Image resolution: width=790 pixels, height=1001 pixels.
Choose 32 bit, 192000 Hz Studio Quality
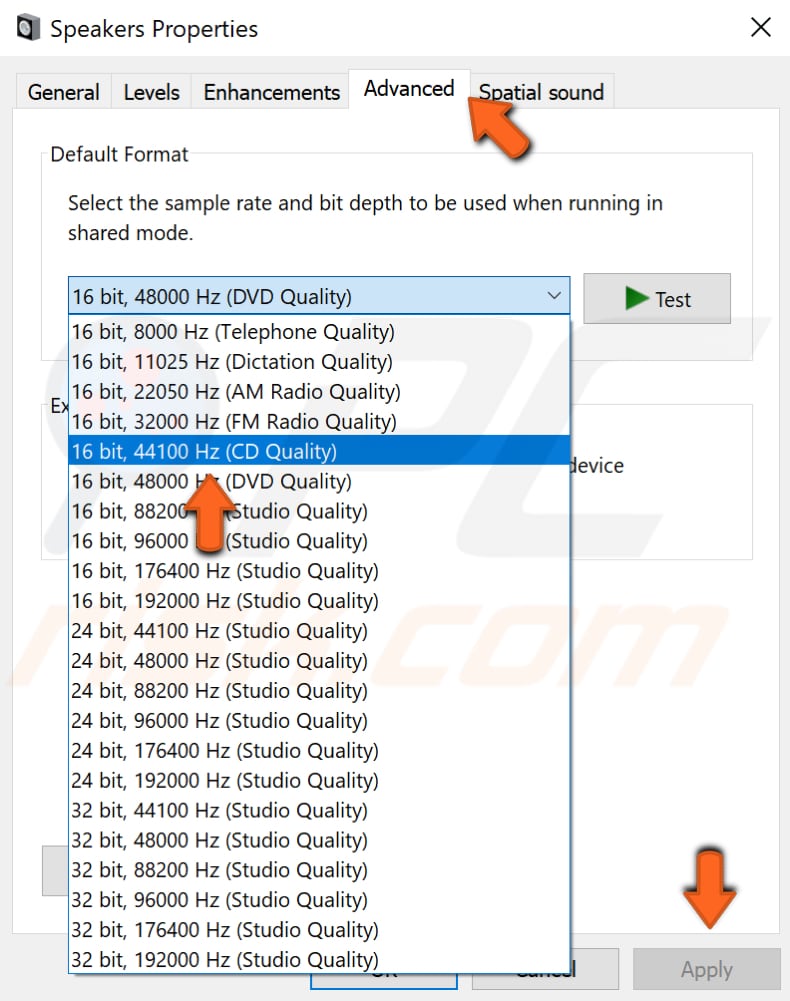pos(224,960)
